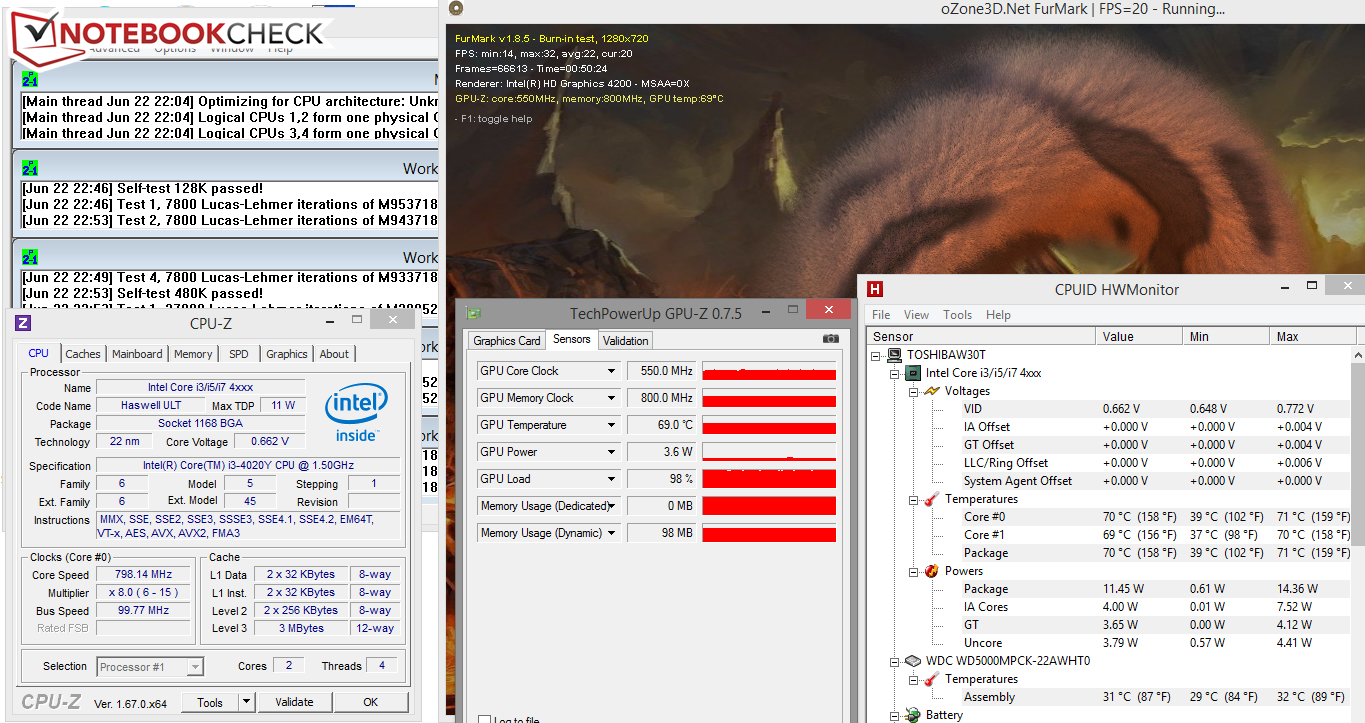The height and width of the screenshot is (723, 1365).
Task: Click the HWMonitor red H title bar icon
Action: point(875,289)
